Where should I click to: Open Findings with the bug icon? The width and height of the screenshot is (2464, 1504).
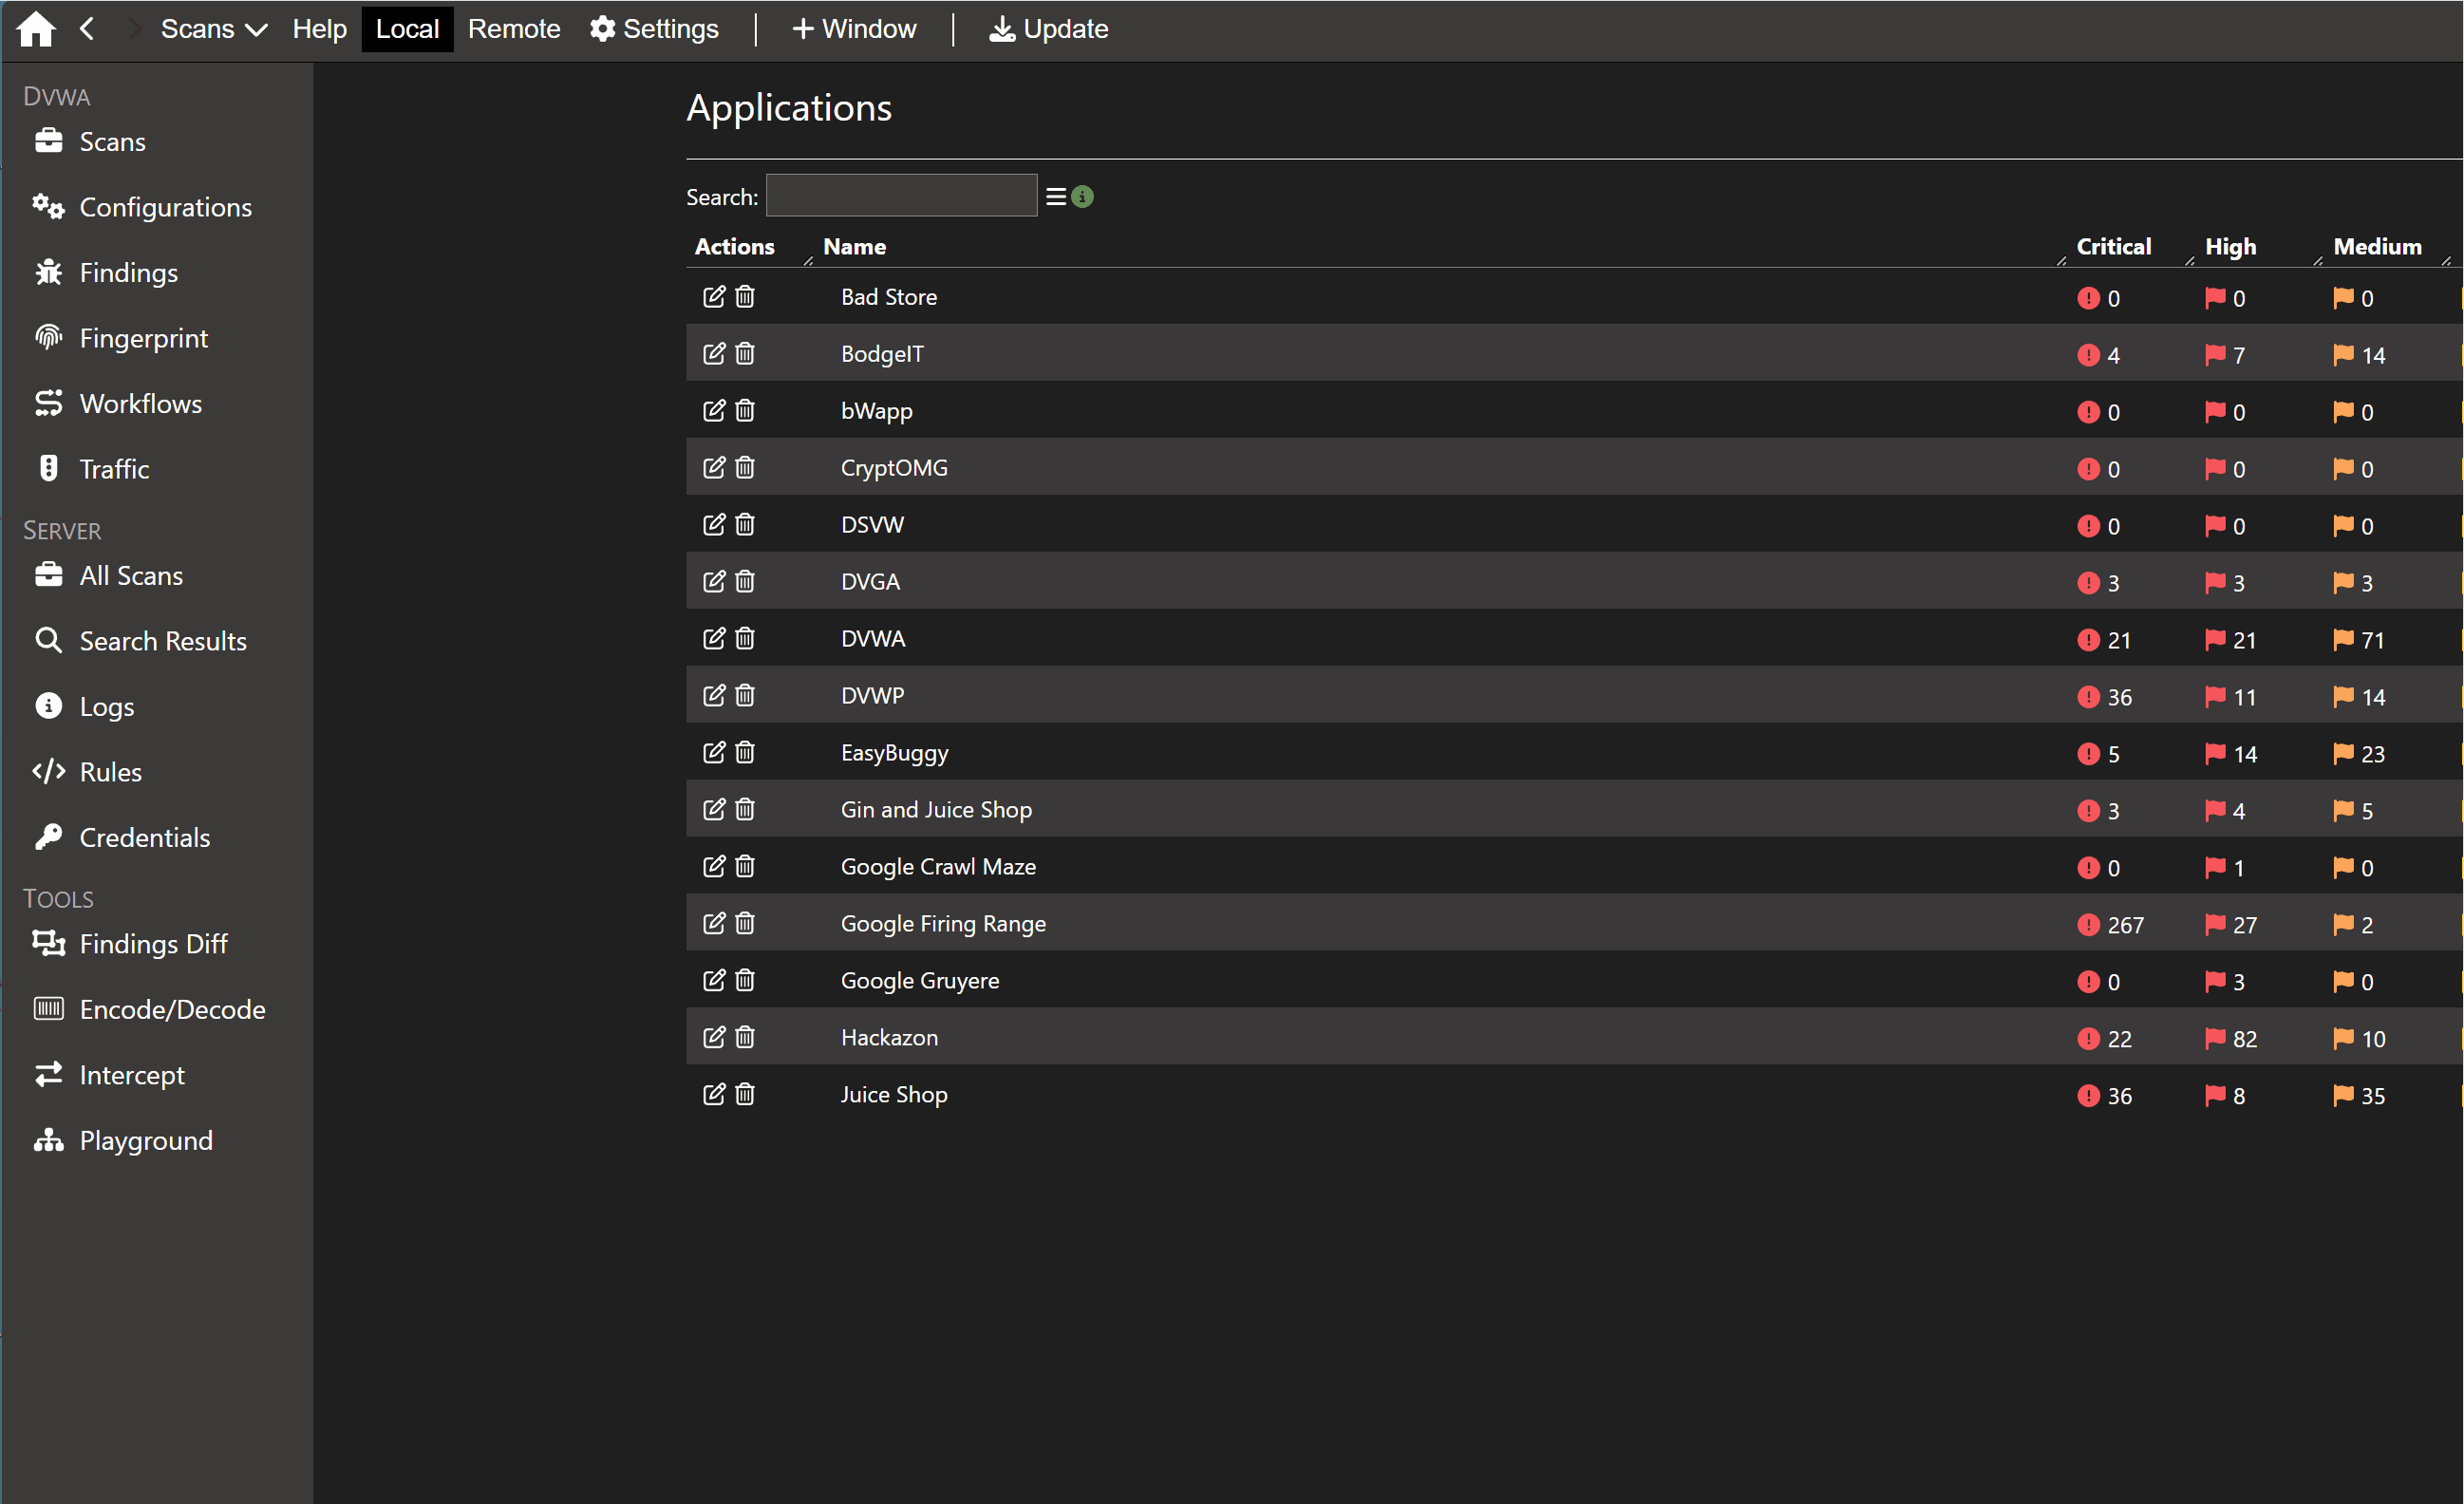(x=128, y=273)
